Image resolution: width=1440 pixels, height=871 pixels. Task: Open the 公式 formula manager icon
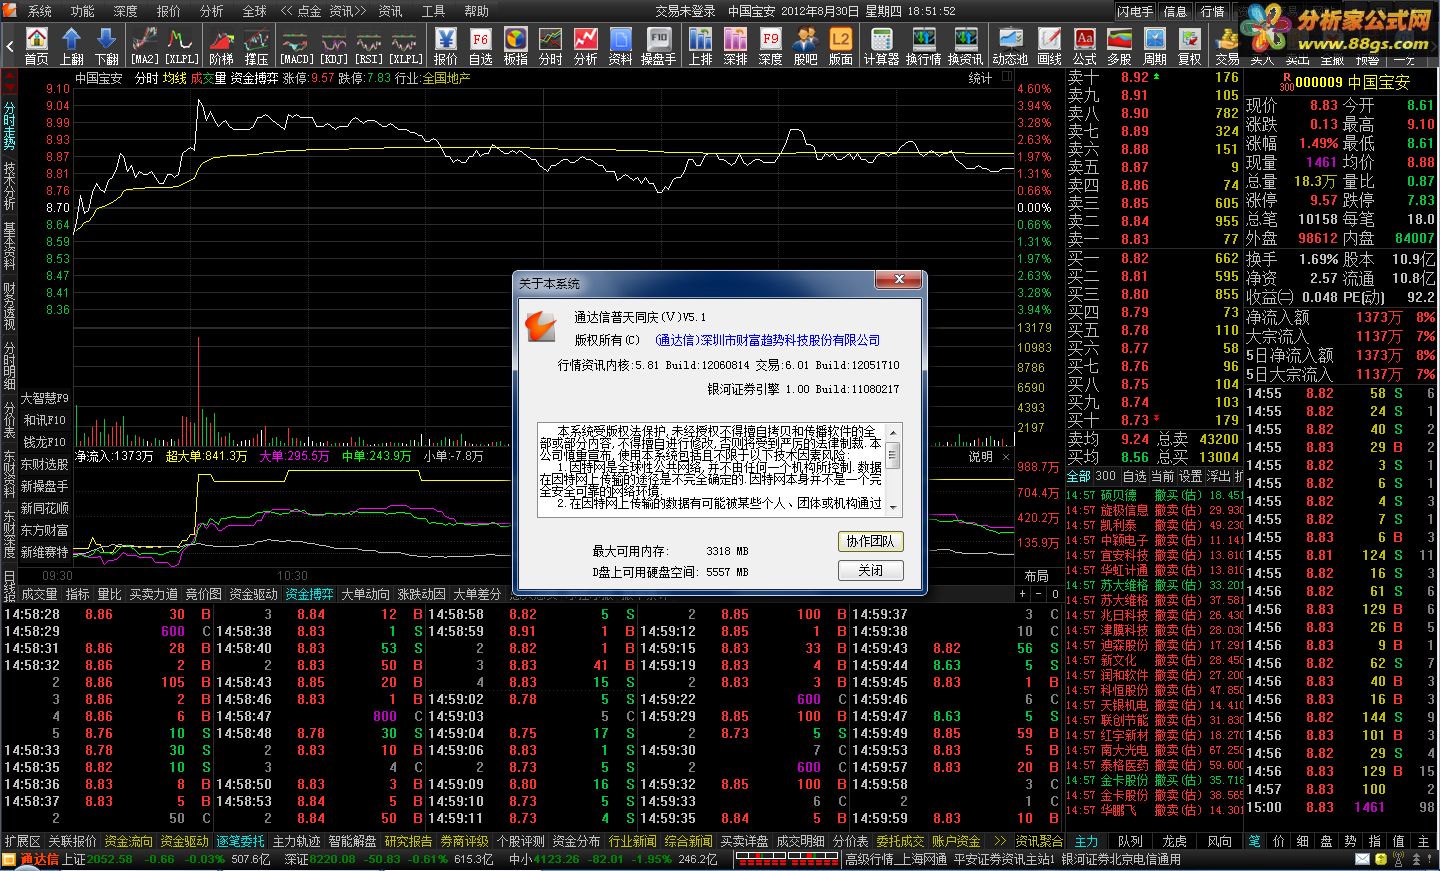point(1085,46)
